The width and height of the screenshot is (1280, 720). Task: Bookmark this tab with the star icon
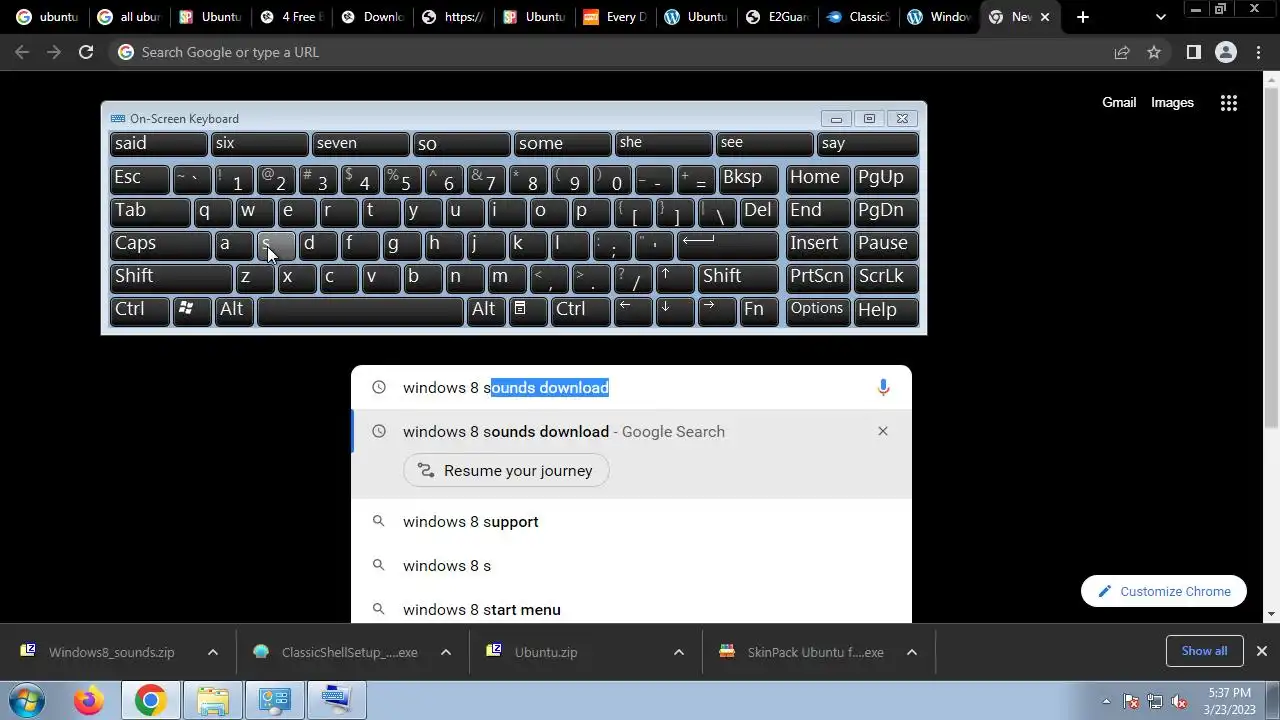(1154, 52)
